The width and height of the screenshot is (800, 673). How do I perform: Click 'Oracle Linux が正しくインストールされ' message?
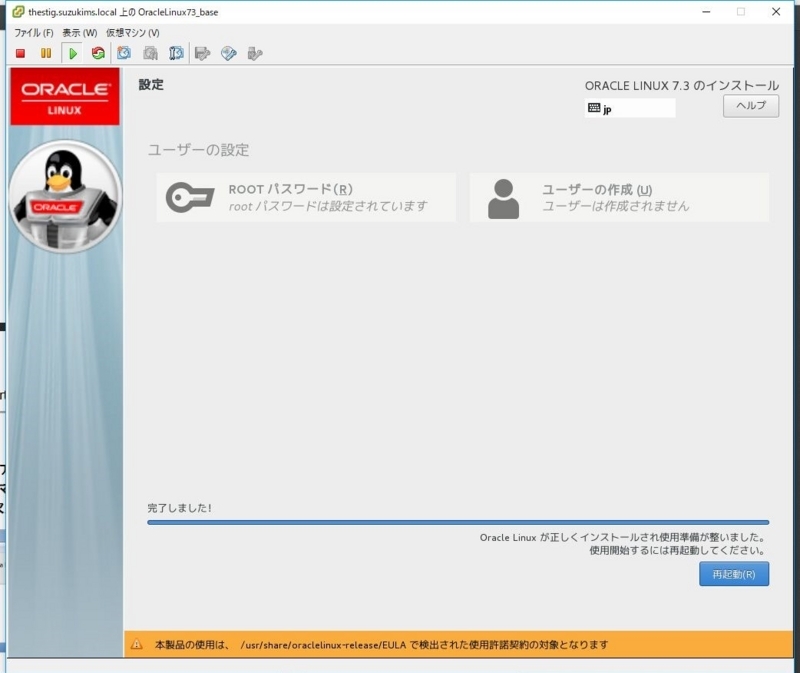[622, 537]
